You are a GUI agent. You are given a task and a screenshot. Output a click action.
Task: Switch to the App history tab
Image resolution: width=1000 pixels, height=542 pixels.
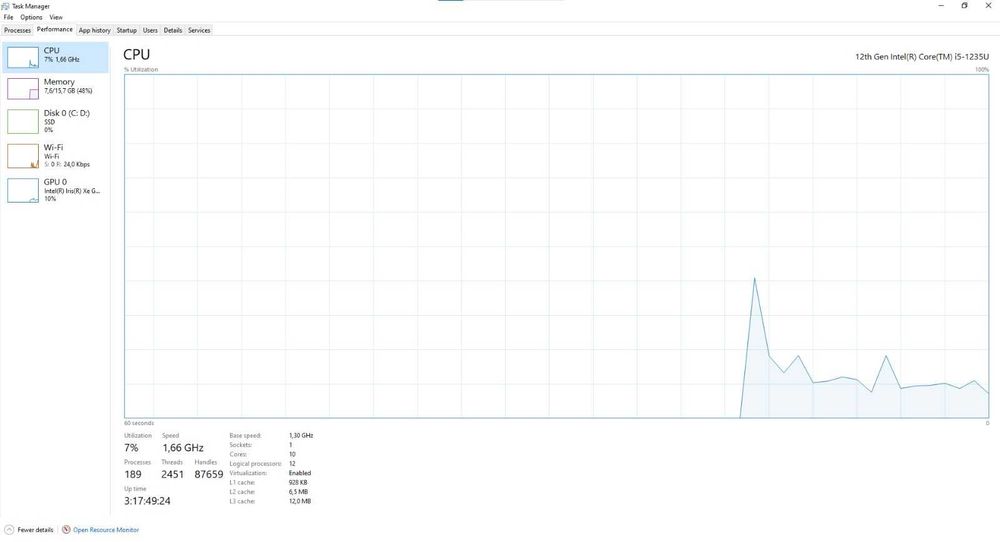click(x=94, y=30)
